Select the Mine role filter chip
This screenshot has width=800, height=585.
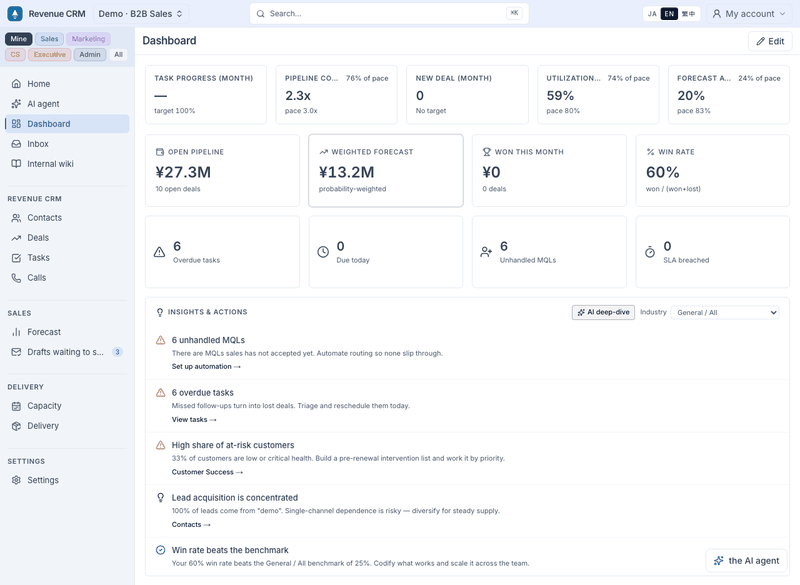click(18, 39)
